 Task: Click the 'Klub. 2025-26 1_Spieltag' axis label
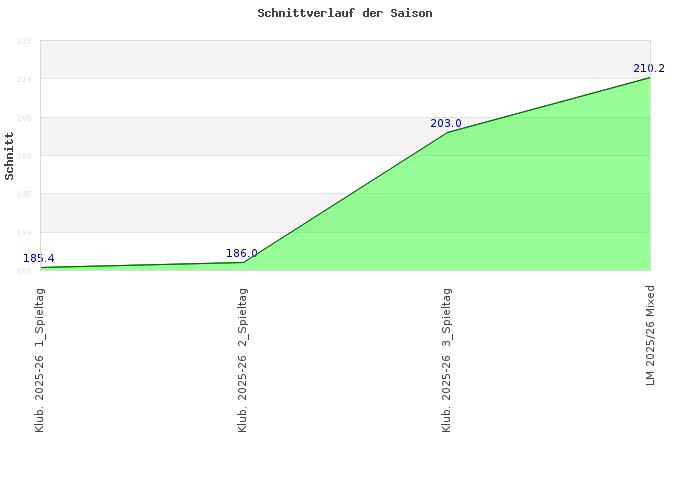coord(40,360)
